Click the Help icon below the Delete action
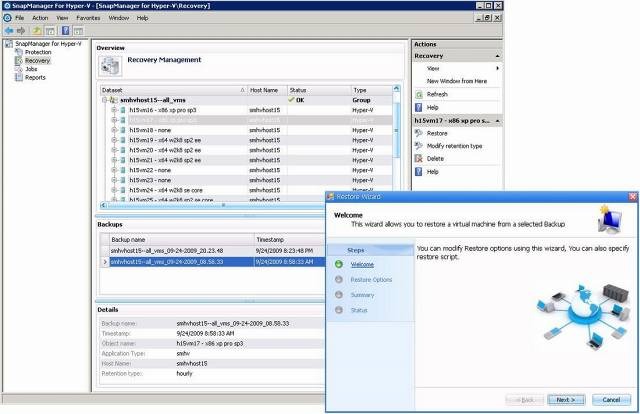The height and width of the screenshot is (414, 640). (419, 172)
